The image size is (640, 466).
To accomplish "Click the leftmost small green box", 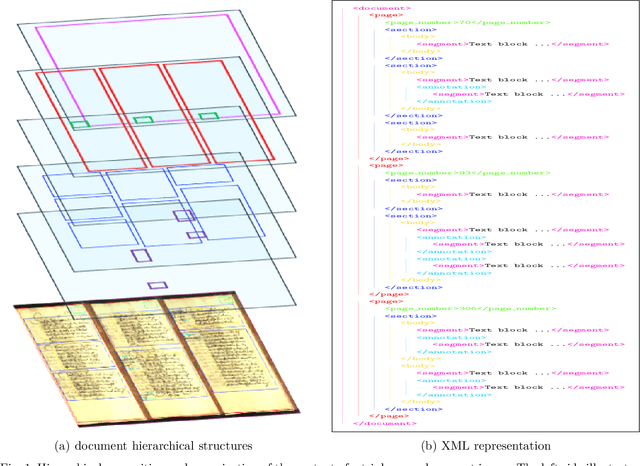I will coord(79,125).
